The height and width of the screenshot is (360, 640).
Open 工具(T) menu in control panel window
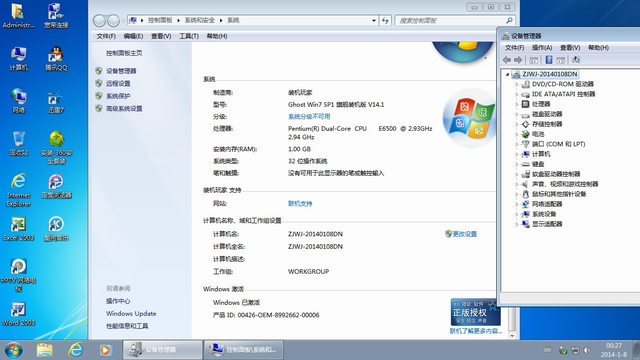pyautogui.click(x=189, y=36)
